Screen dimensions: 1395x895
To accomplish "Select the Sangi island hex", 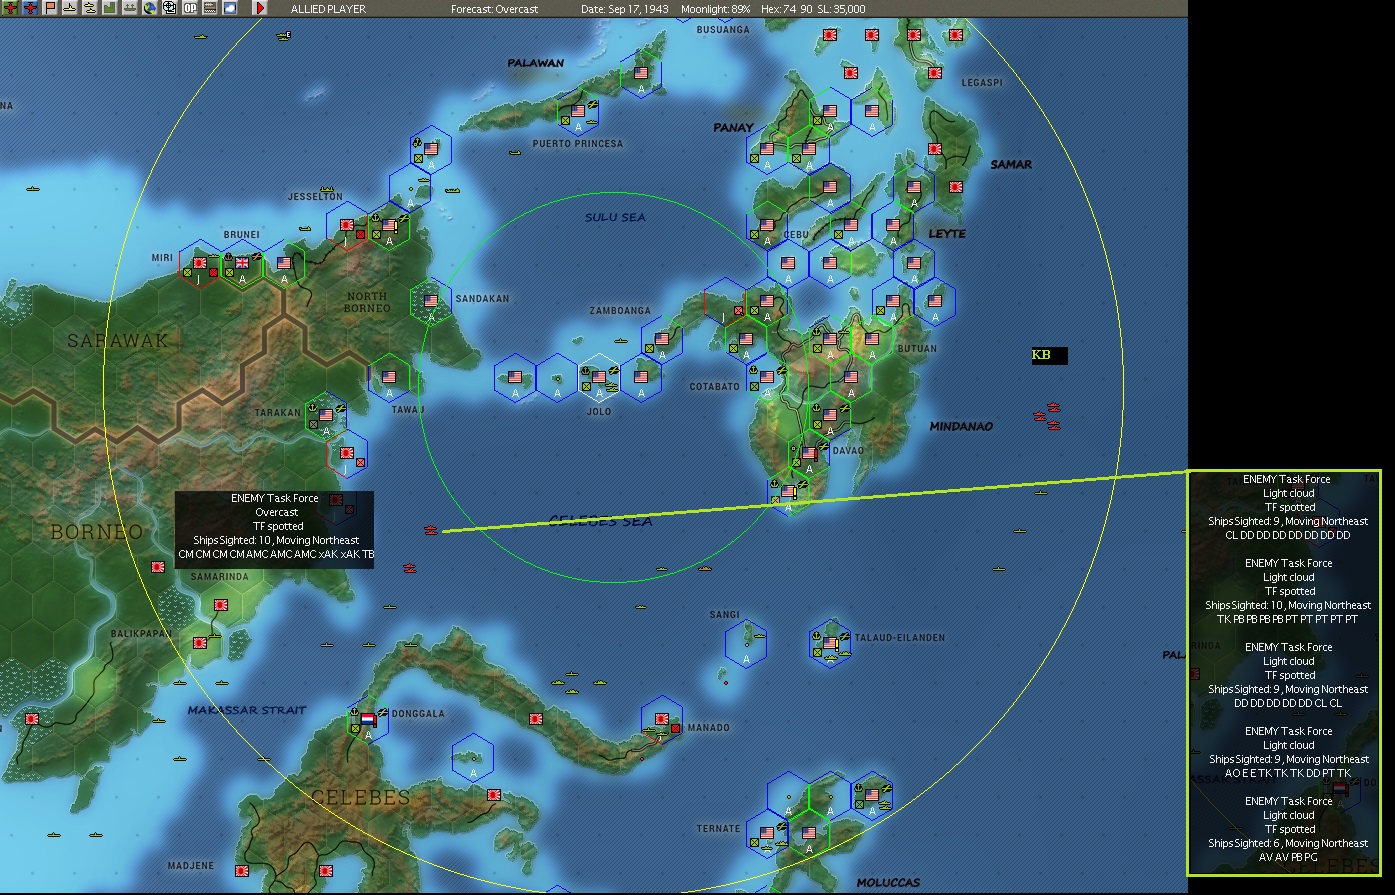I will coord(746,644).
